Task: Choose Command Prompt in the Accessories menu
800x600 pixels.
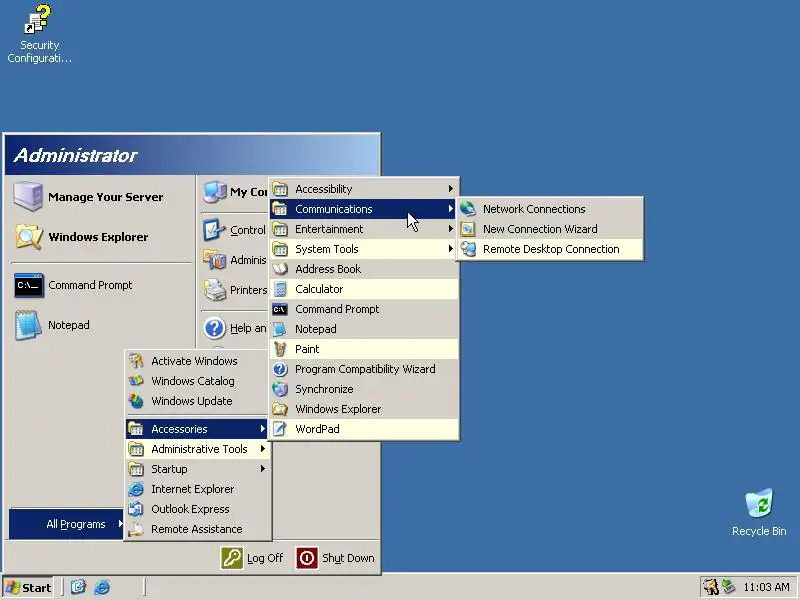Action: click(364, 309)
